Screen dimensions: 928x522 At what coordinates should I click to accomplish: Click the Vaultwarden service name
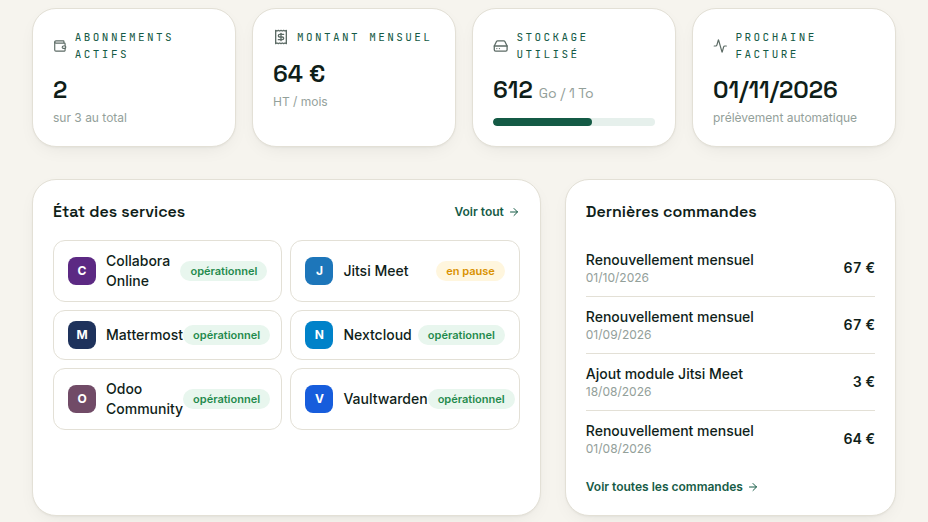click(x=385, y=399)
